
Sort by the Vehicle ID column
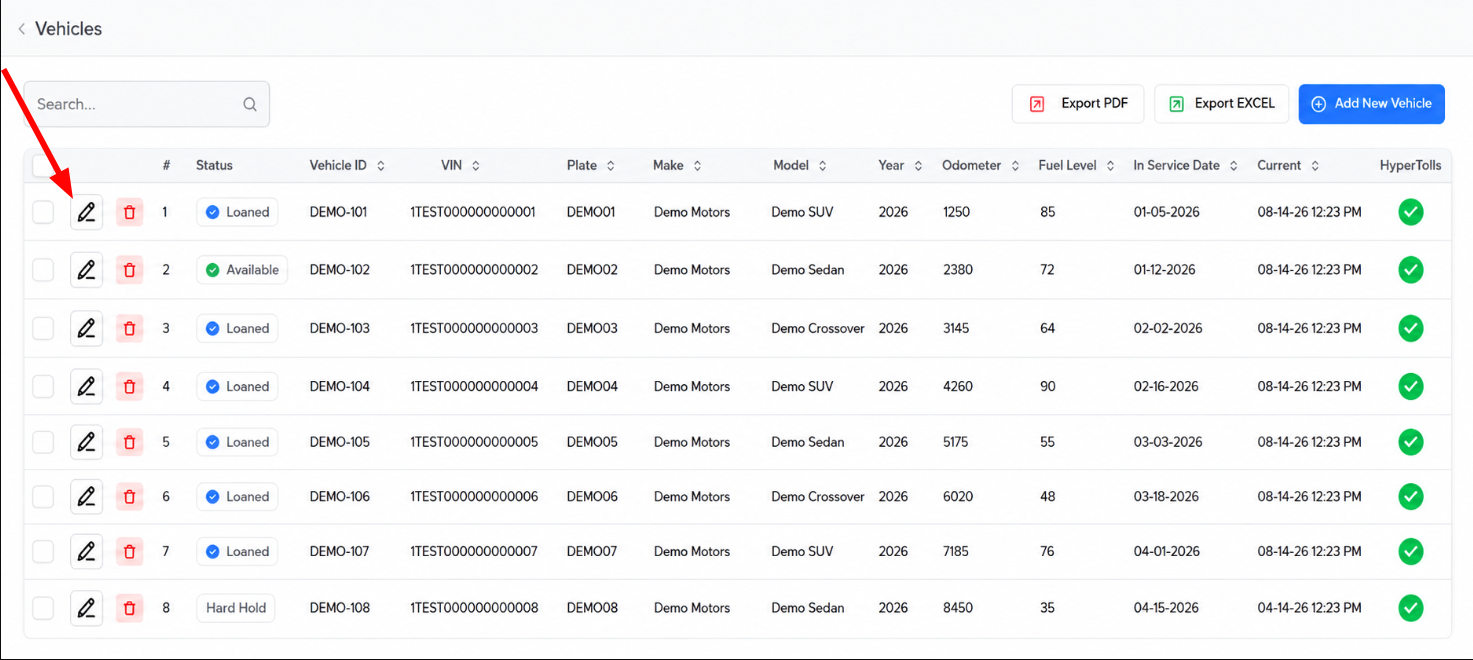[347, 165]
